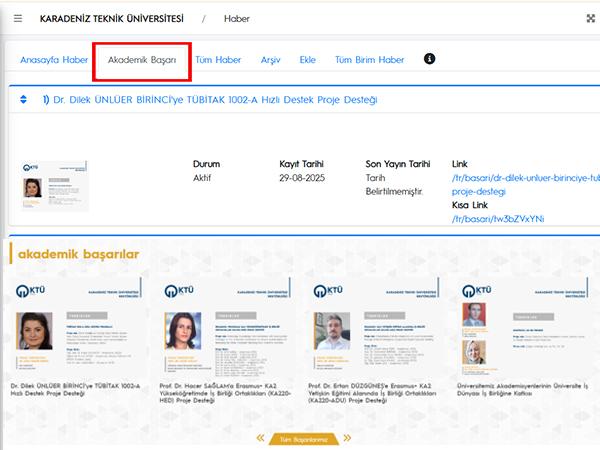The height and width of the screenshot is (450, 600).
Task: Open the Hacer SAĞLAM Erasmus+ card image
Action: click(227, 328)
